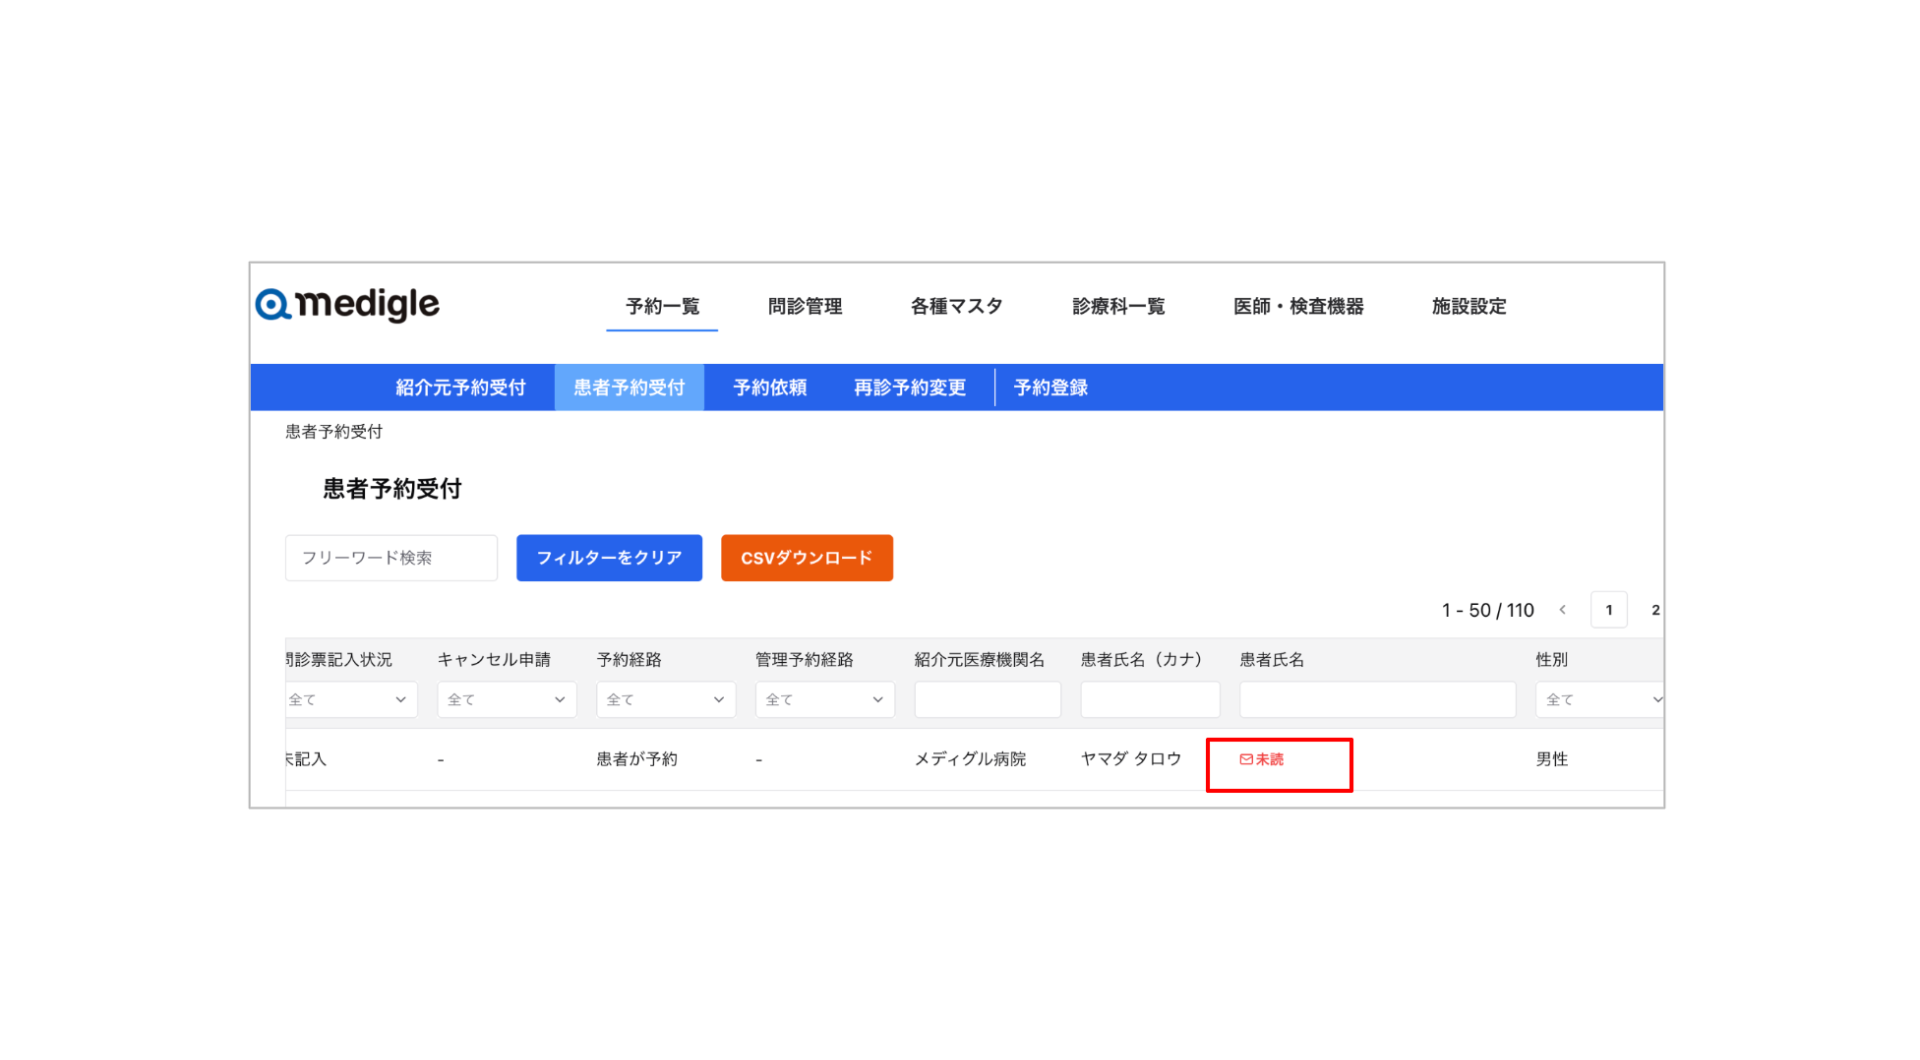Viewport: 1920px width, 1060px height.
Task: Click the 管理予約経路 column header
Action: coord(804,660)
